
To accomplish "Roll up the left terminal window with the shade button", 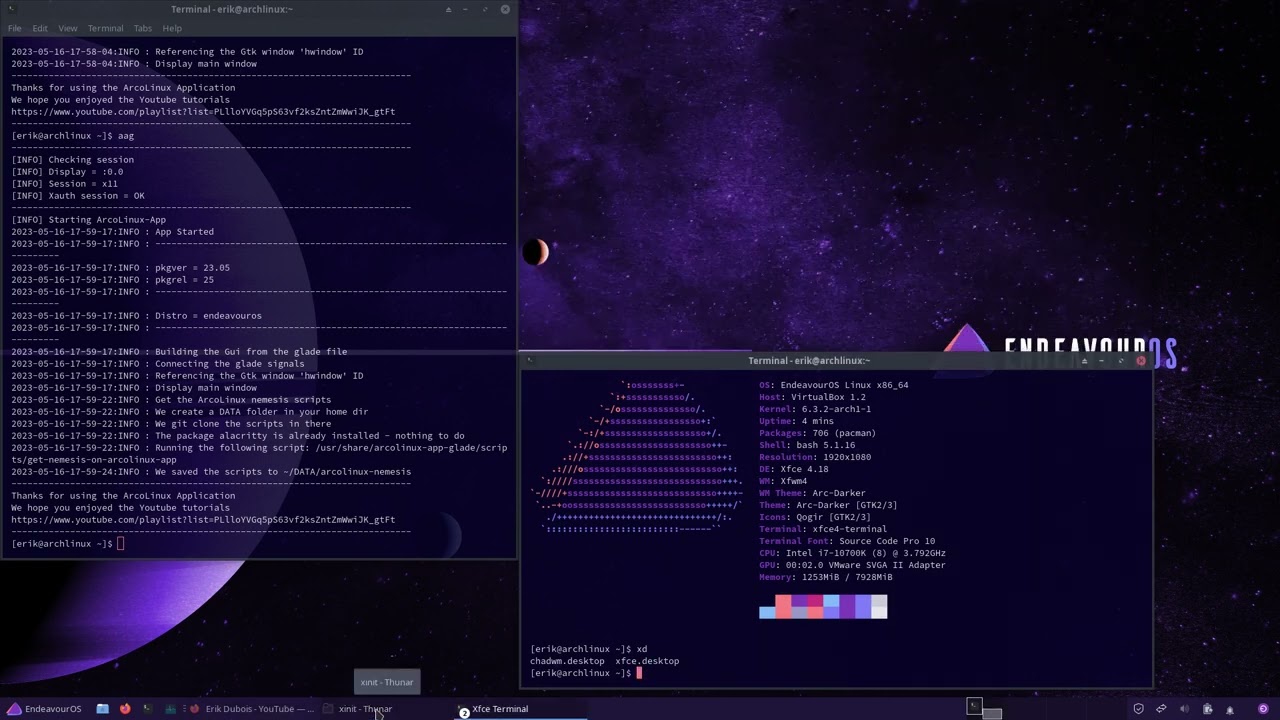I will tap(448, 9).
